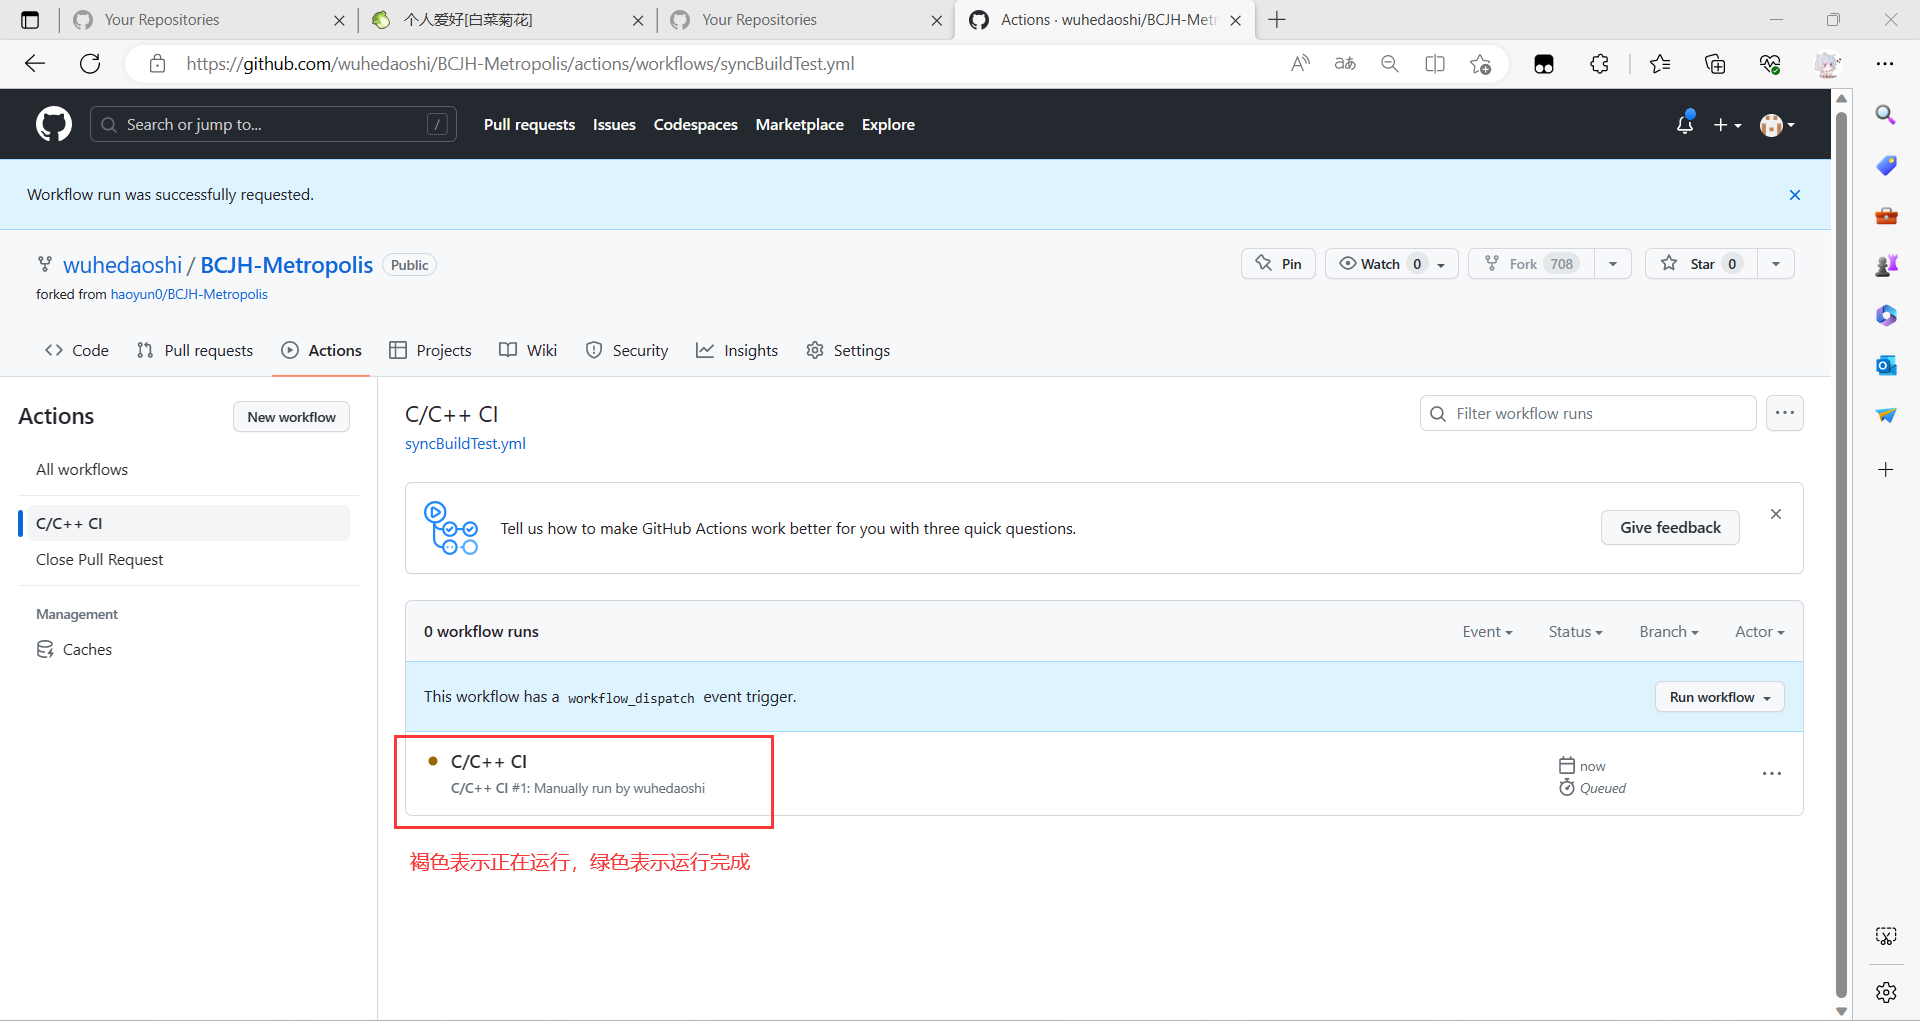Open the Event filter dropdown
The width and height of the screenshot is (1920, 1021).
tap(1487, 632)
